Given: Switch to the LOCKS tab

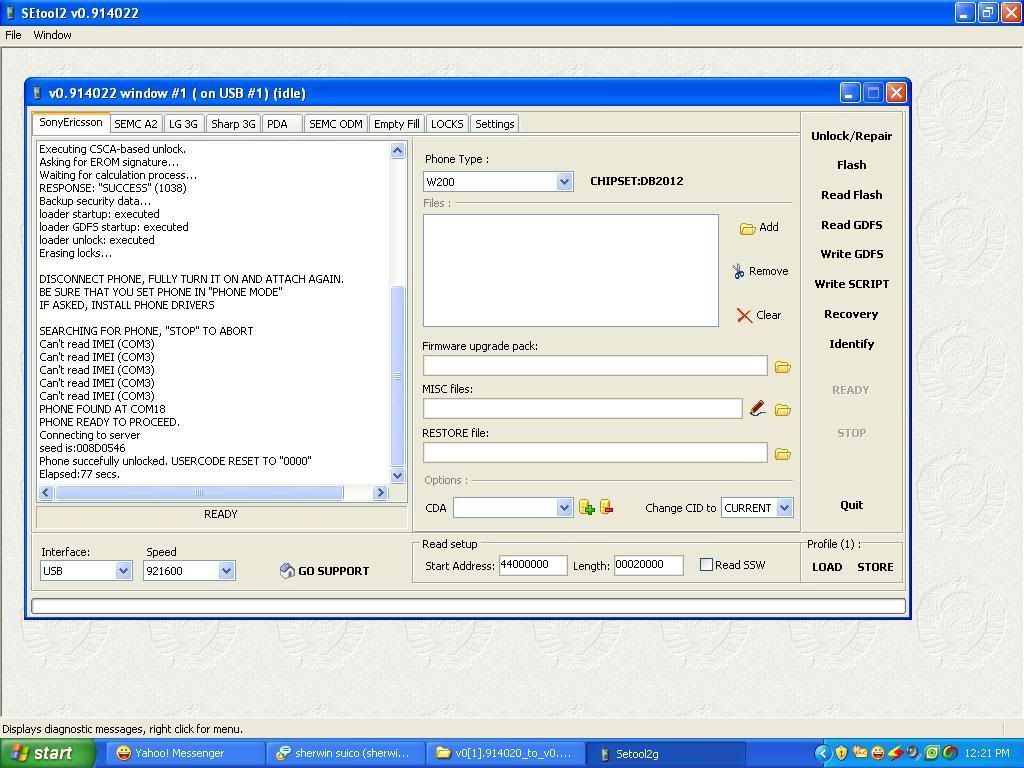Looking at the screenshot, I should [447, 124].
